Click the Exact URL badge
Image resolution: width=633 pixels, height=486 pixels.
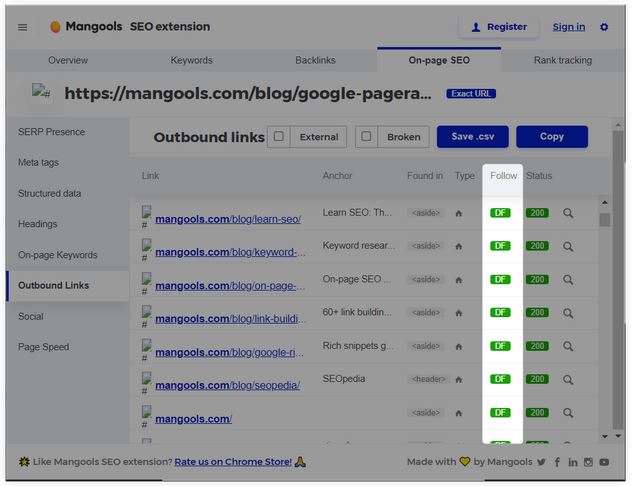(x=471, y=94)
